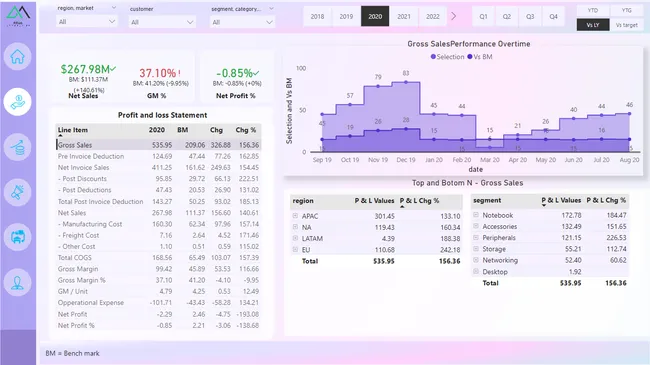This screenshot has height=365, width=650.
Task: Select Gross Margin % row
Action: [x=158, y=280]
